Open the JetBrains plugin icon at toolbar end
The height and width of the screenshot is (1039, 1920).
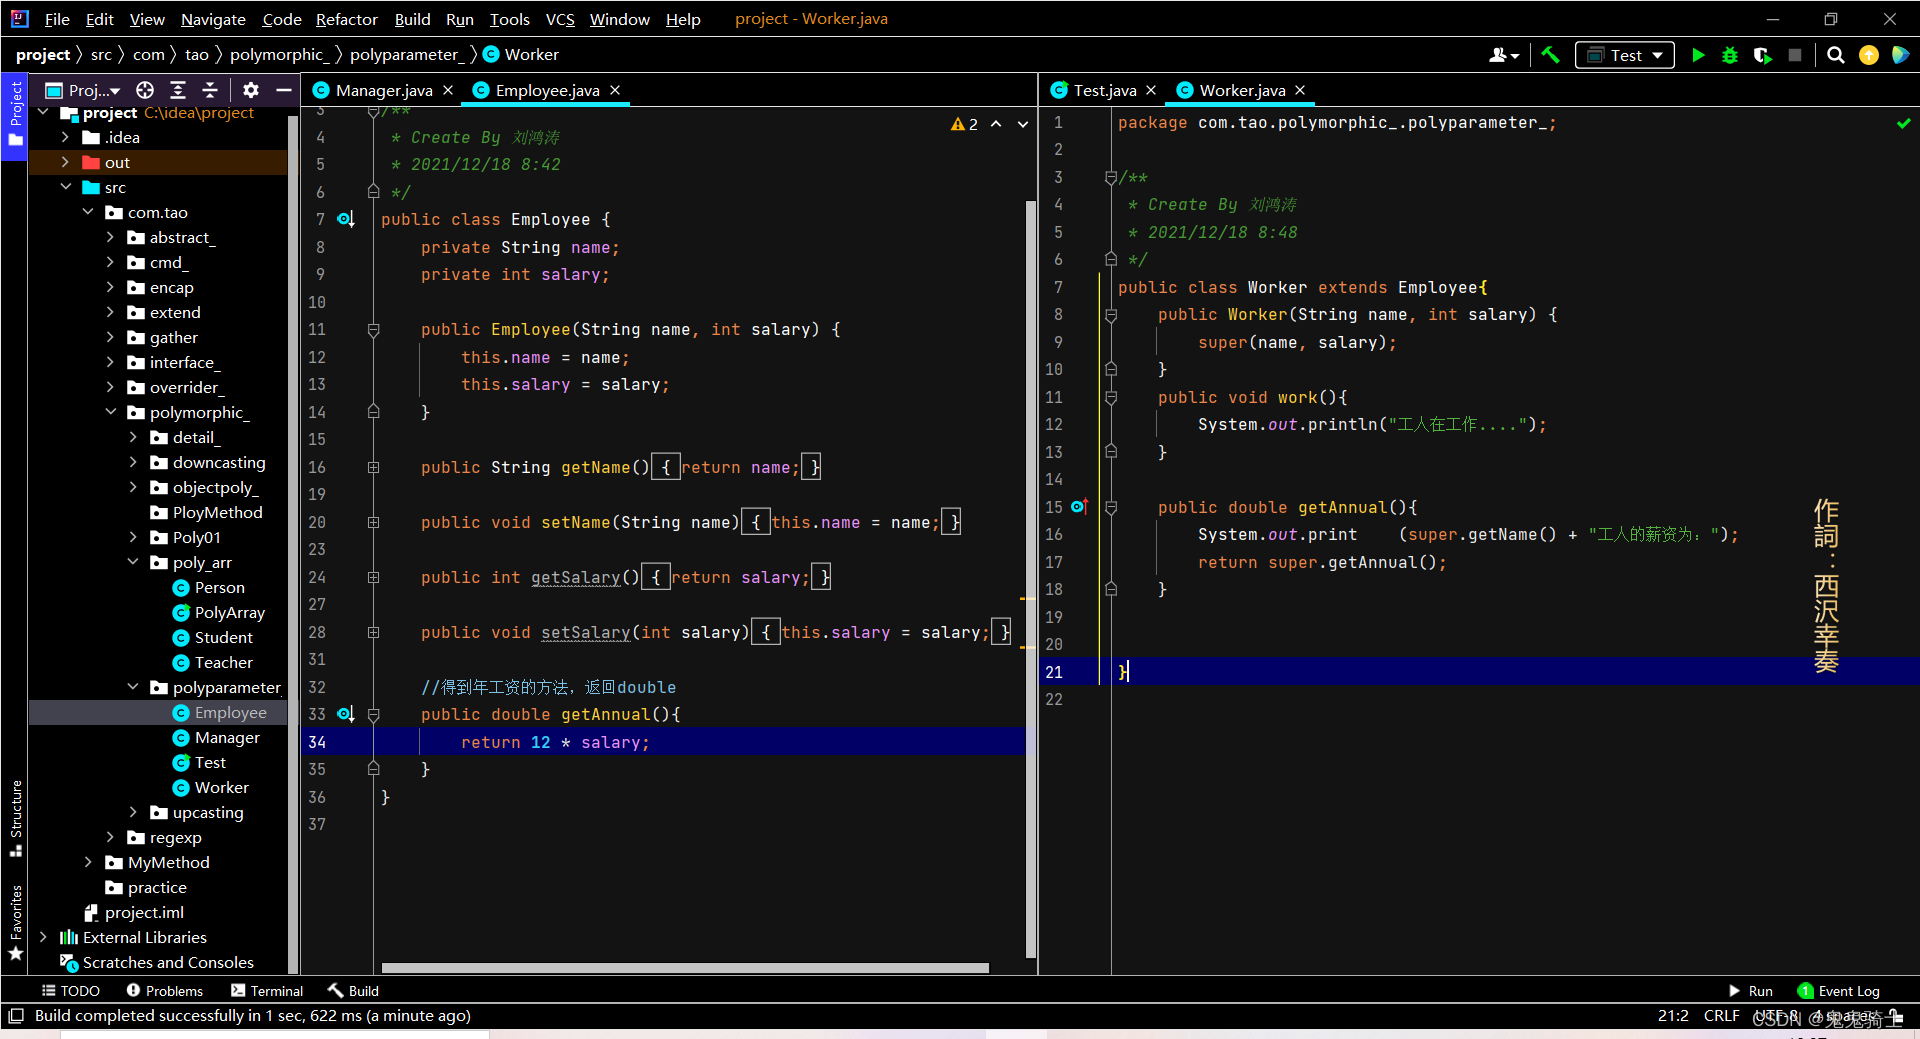pyautogui.click(x=1900, y=55)
